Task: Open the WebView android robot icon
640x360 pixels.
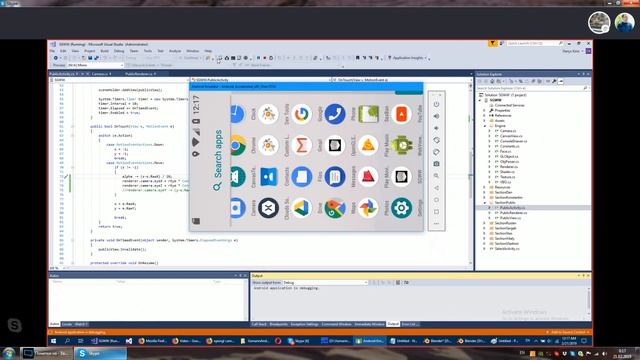Action: tap(401, 145)
